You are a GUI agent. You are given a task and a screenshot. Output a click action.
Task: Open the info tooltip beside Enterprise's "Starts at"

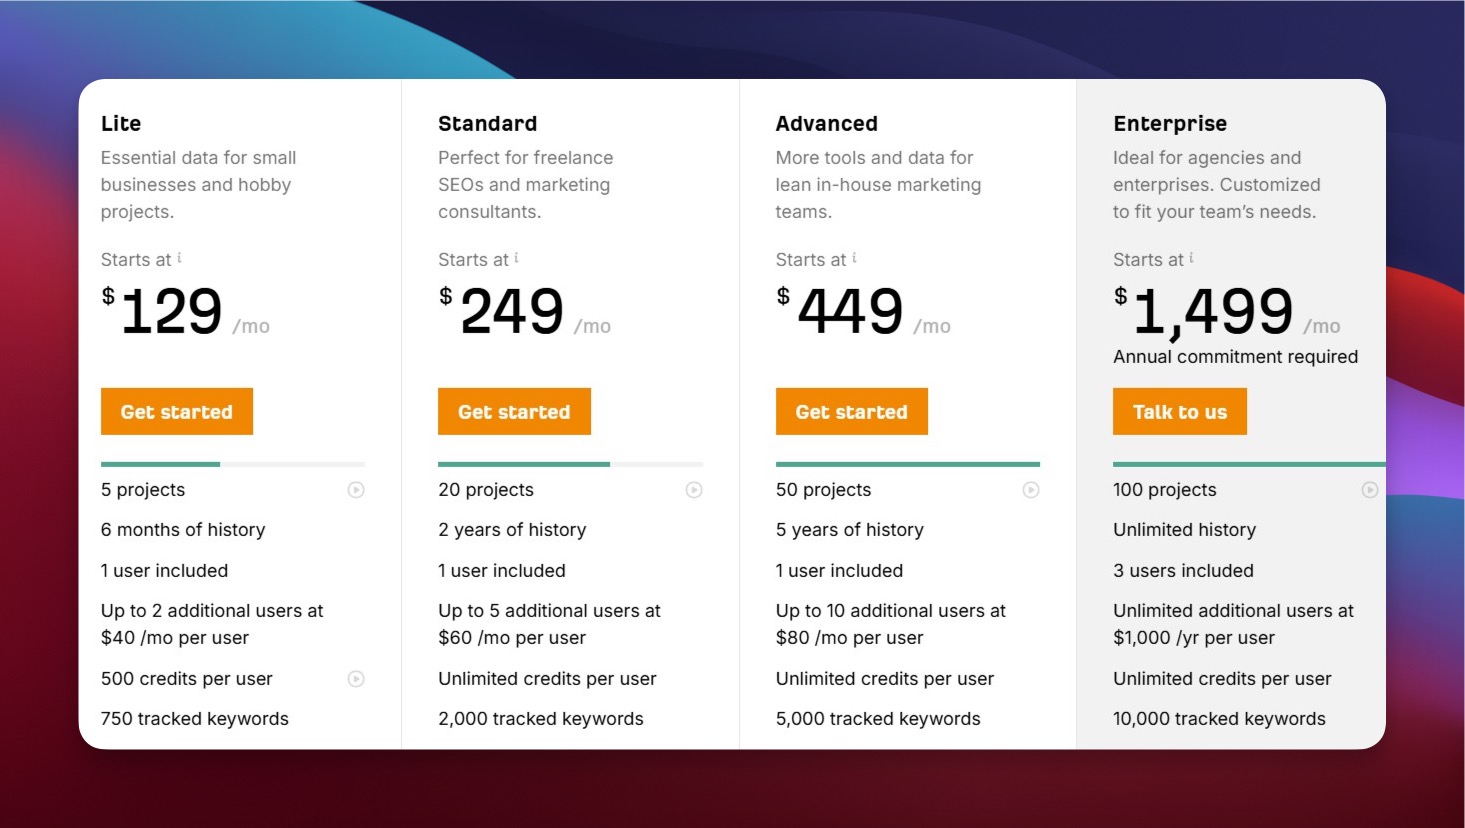1190,255
